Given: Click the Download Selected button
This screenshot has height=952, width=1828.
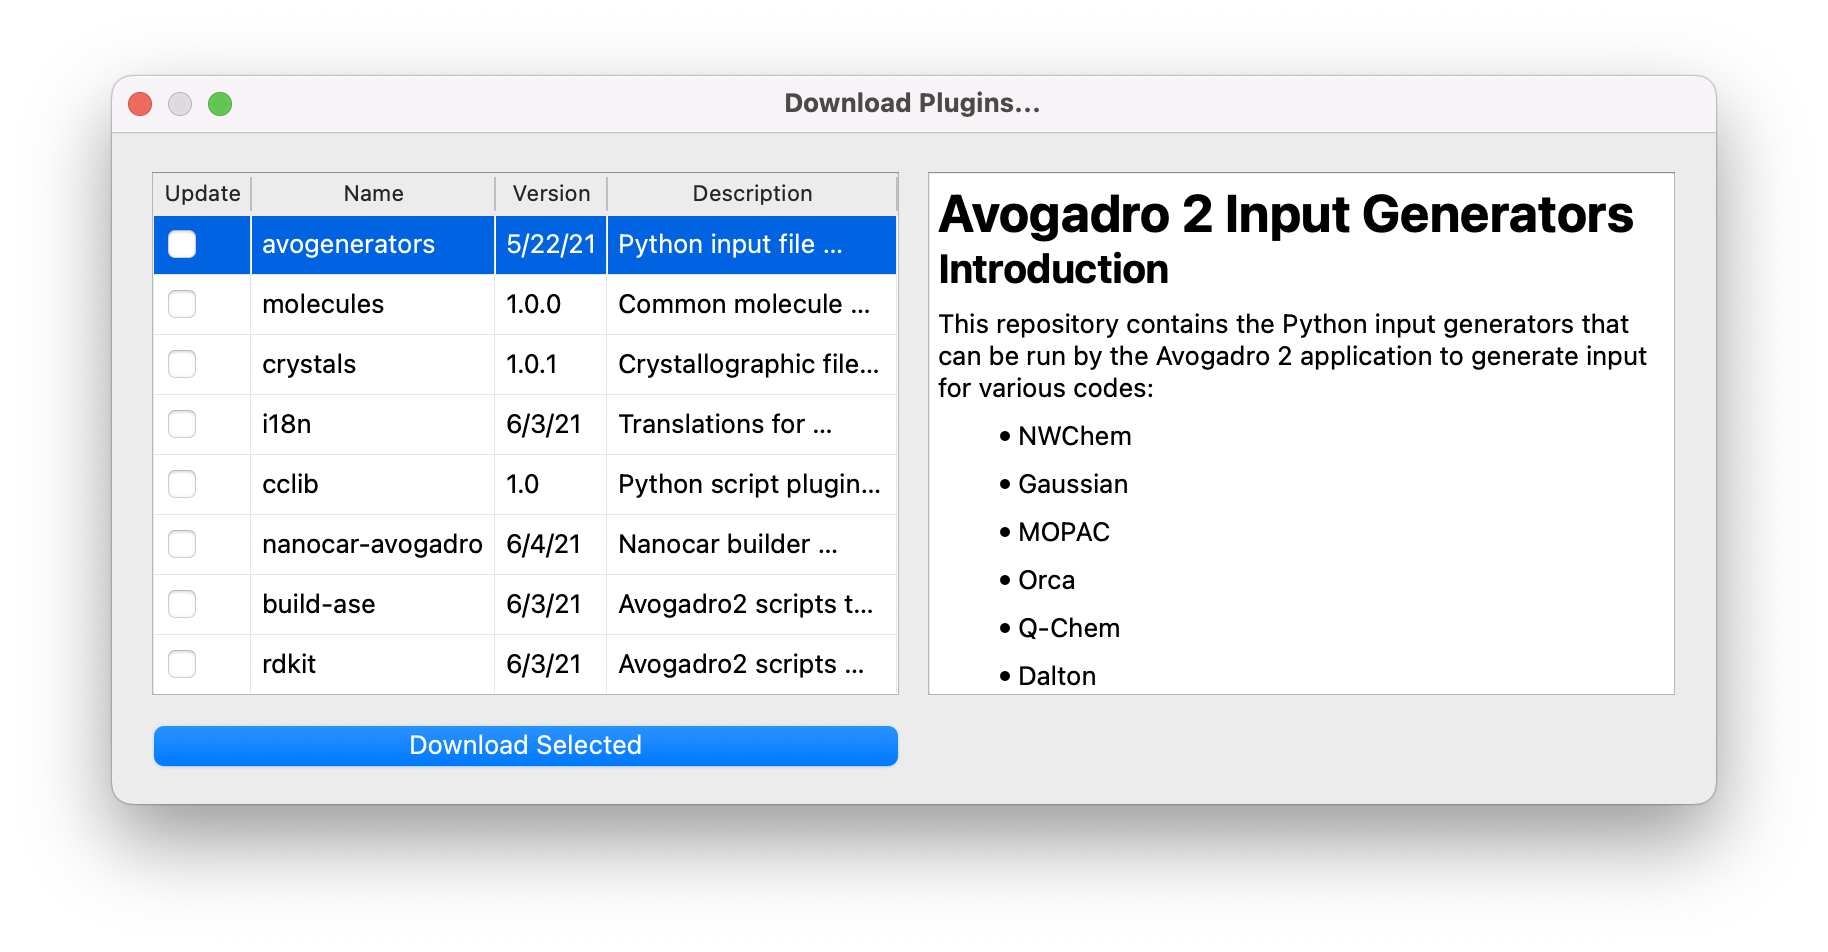Looking at the screenshot, I should tap(525, 745).
